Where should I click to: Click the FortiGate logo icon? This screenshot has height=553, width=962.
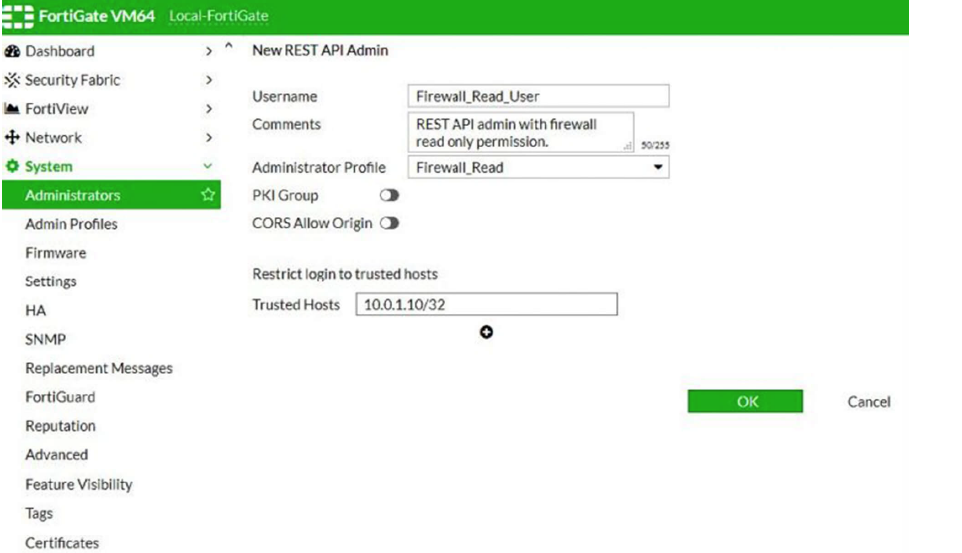coord(18,16)
